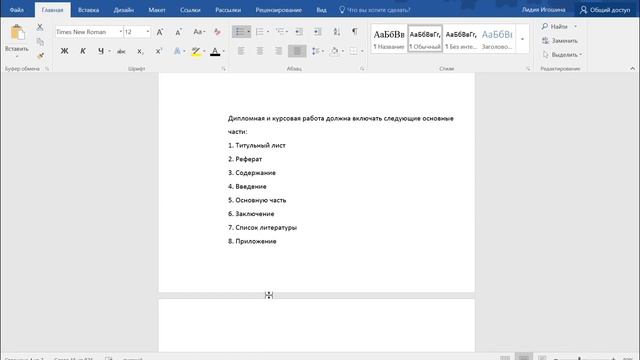Clear all formatting with the eraser icon
Screen dimensions: 640x360
pyautogui.click(x=217, y=32)
